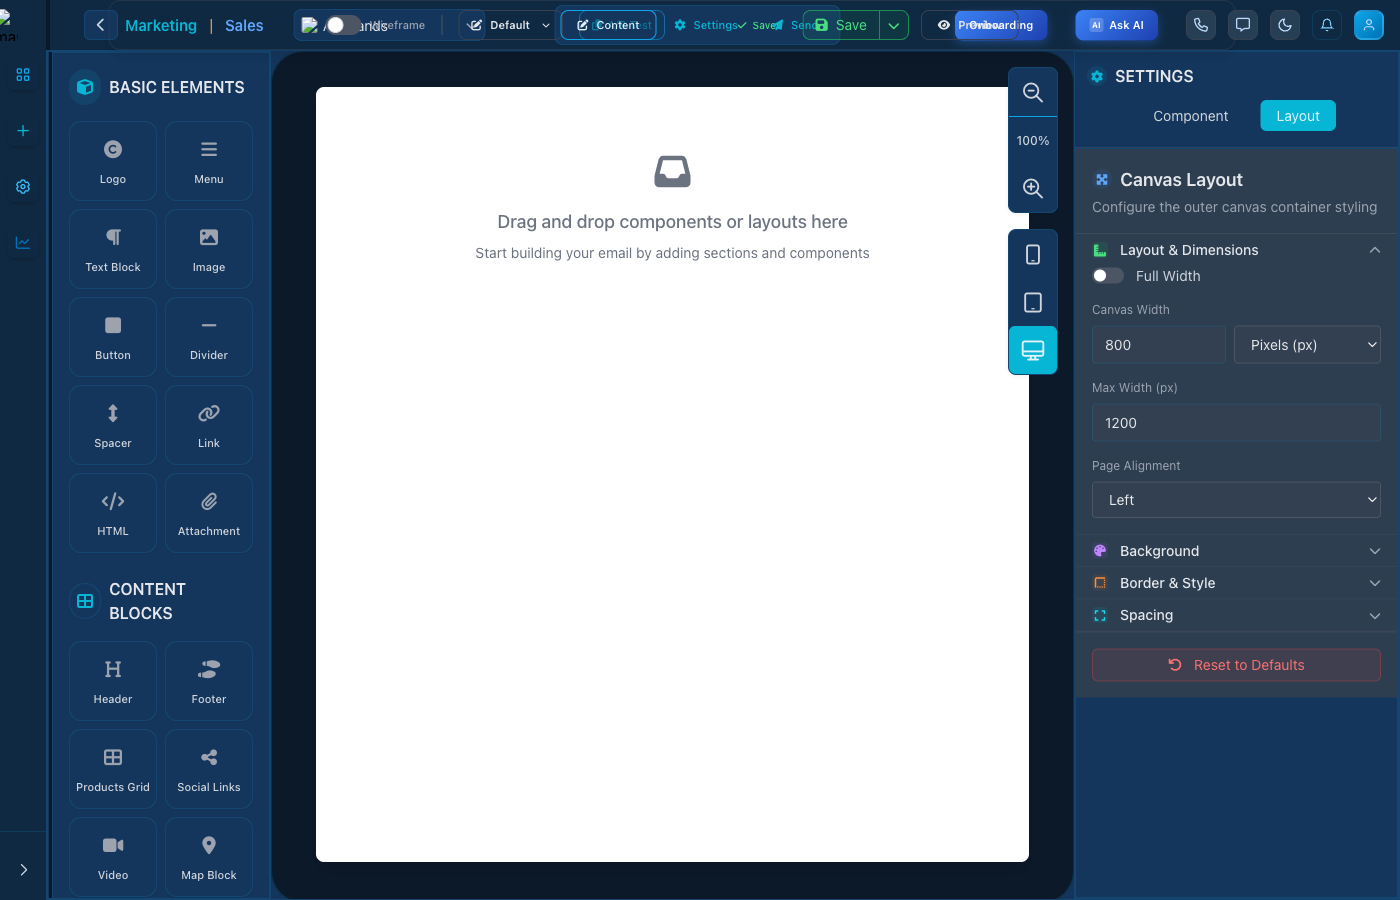Collapse the Layout & Dimensions section
The image size is (1400, 900).
(1236, 250)
